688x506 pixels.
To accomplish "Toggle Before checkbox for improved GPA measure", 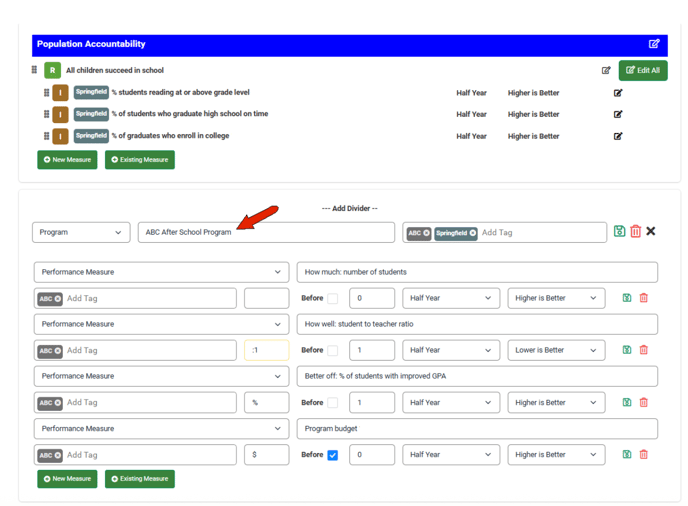I will click(333, 403).
